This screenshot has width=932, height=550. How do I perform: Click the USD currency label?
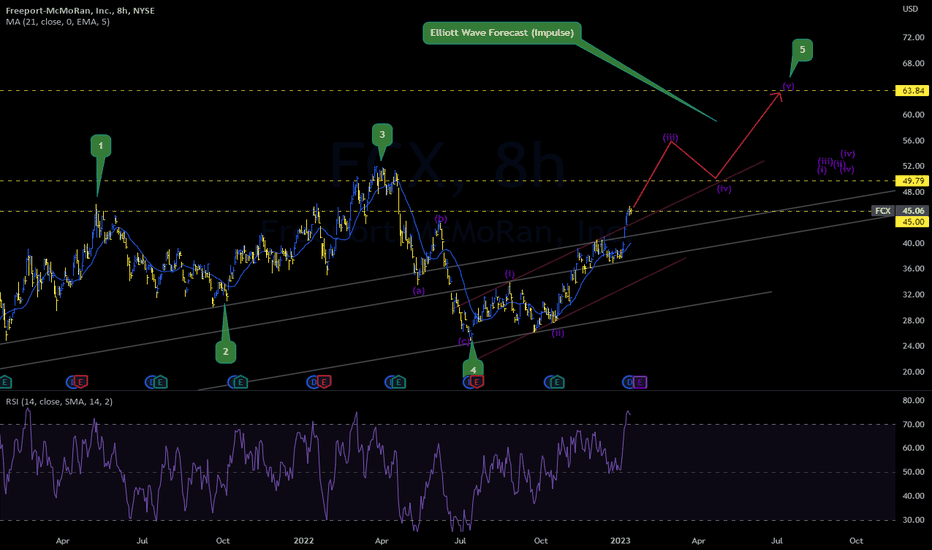pyautogui.click(x=910, y=9)
